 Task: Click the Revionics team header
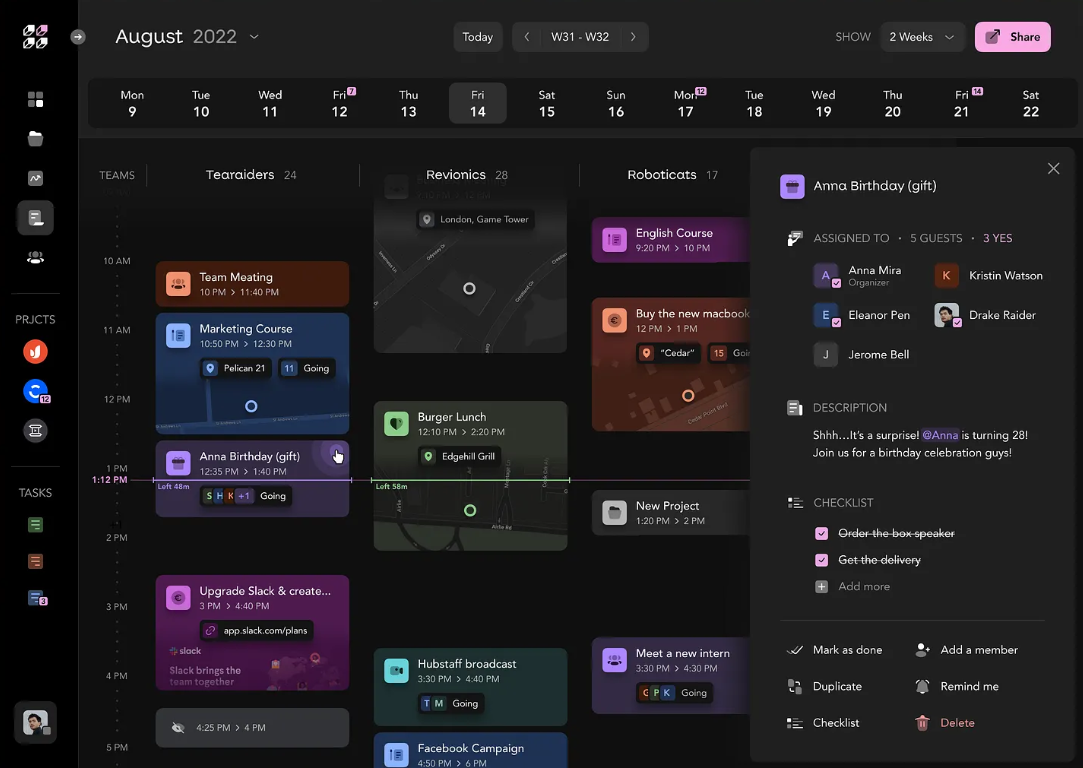click(x=467, y=175)
